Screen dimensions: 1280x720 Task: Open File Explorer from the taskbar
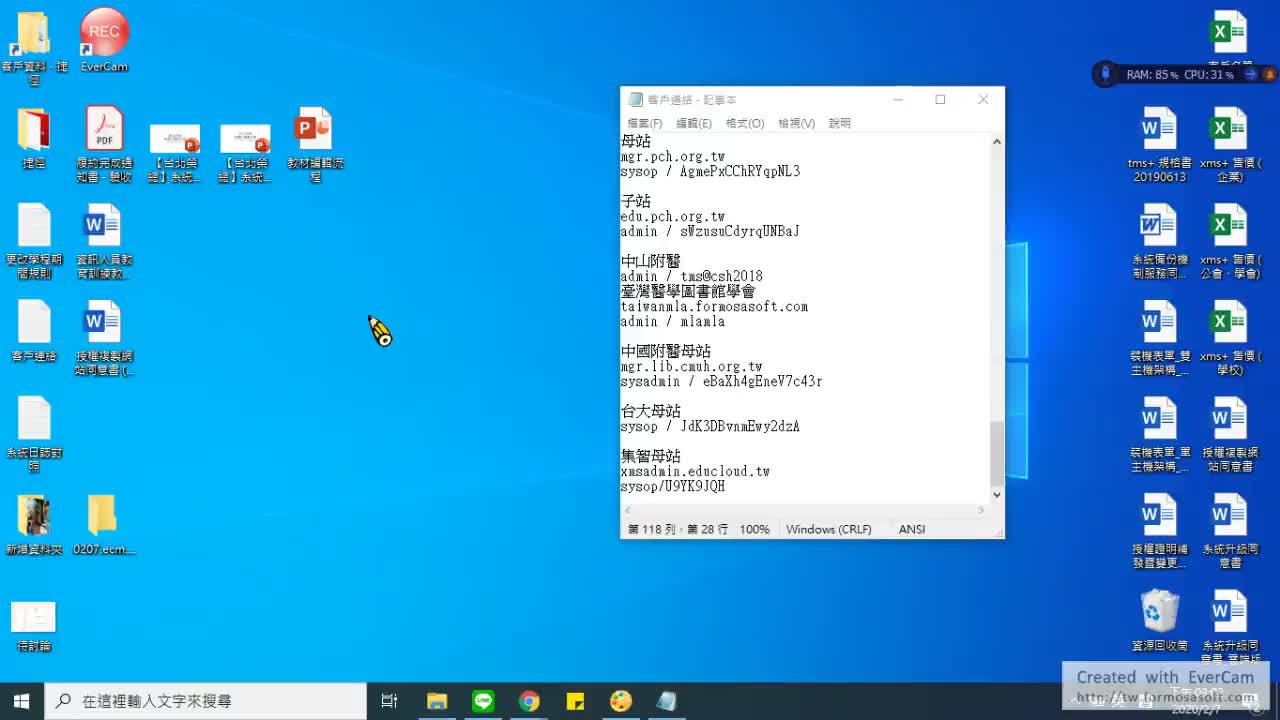pos(437,701)
